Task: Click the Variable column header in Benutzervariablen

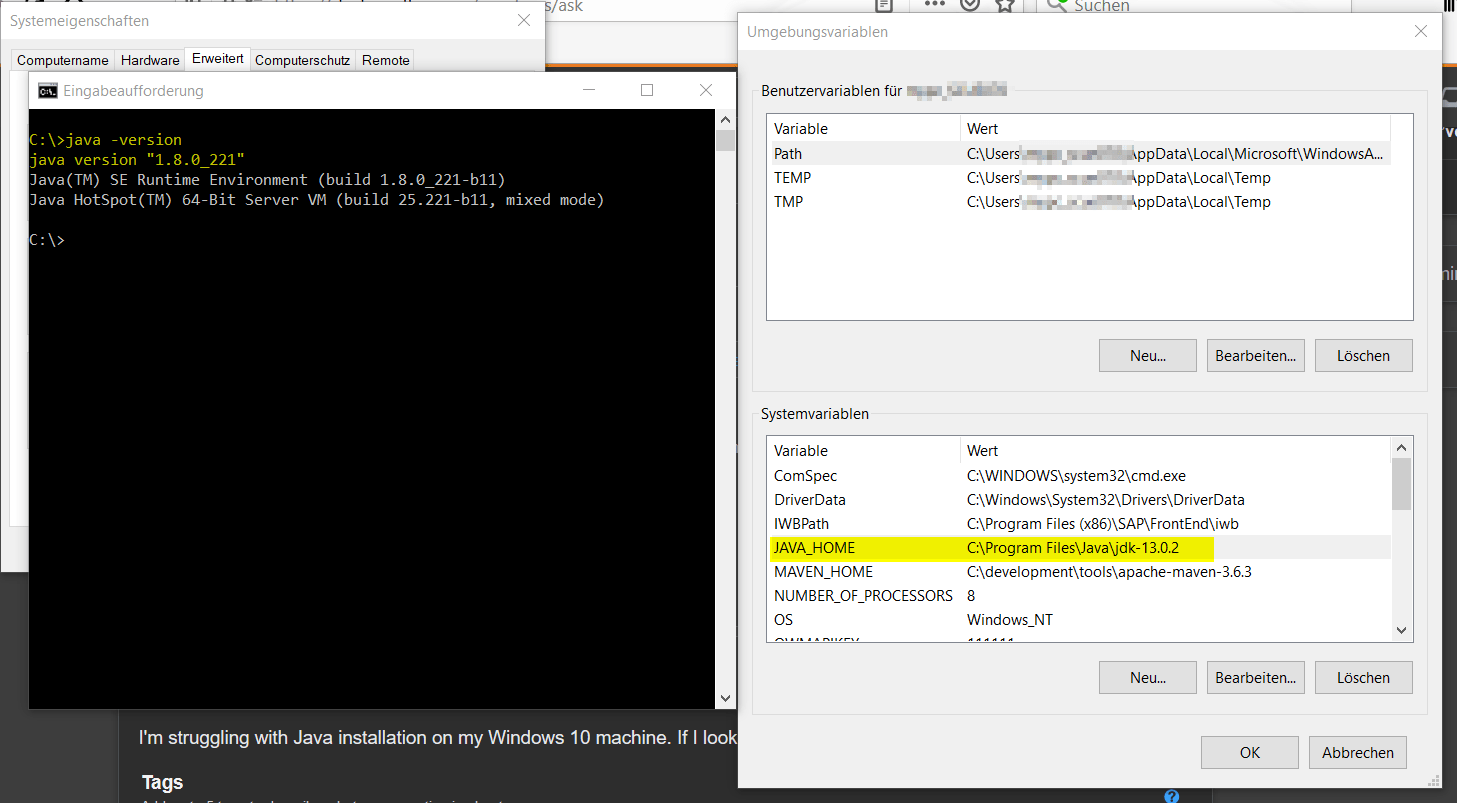Action: tap(864, 129)
